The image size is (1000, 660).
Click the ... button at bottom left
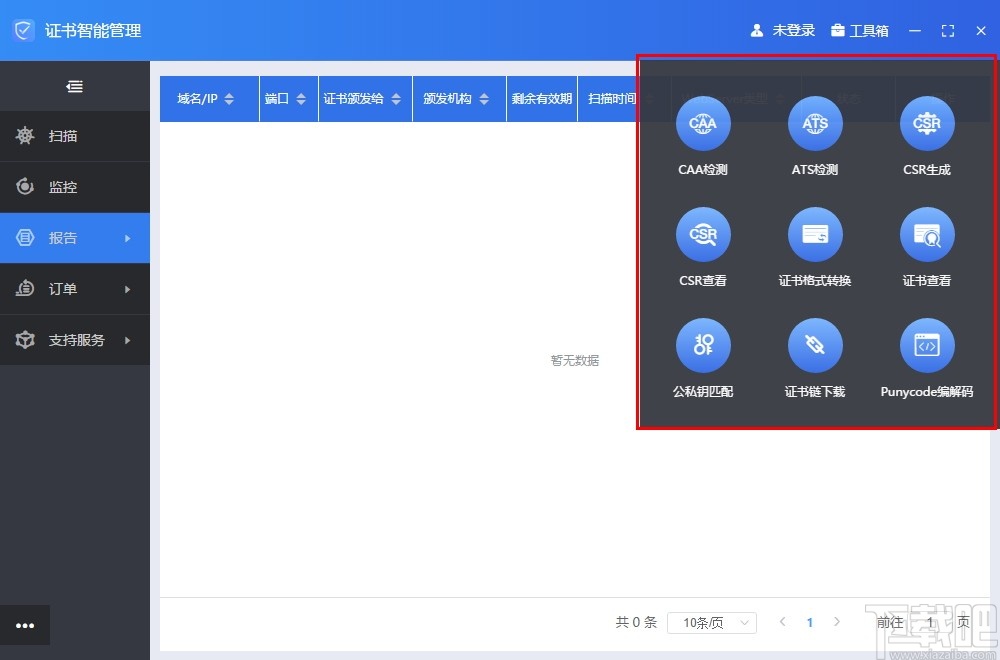[x=25, y=625]
